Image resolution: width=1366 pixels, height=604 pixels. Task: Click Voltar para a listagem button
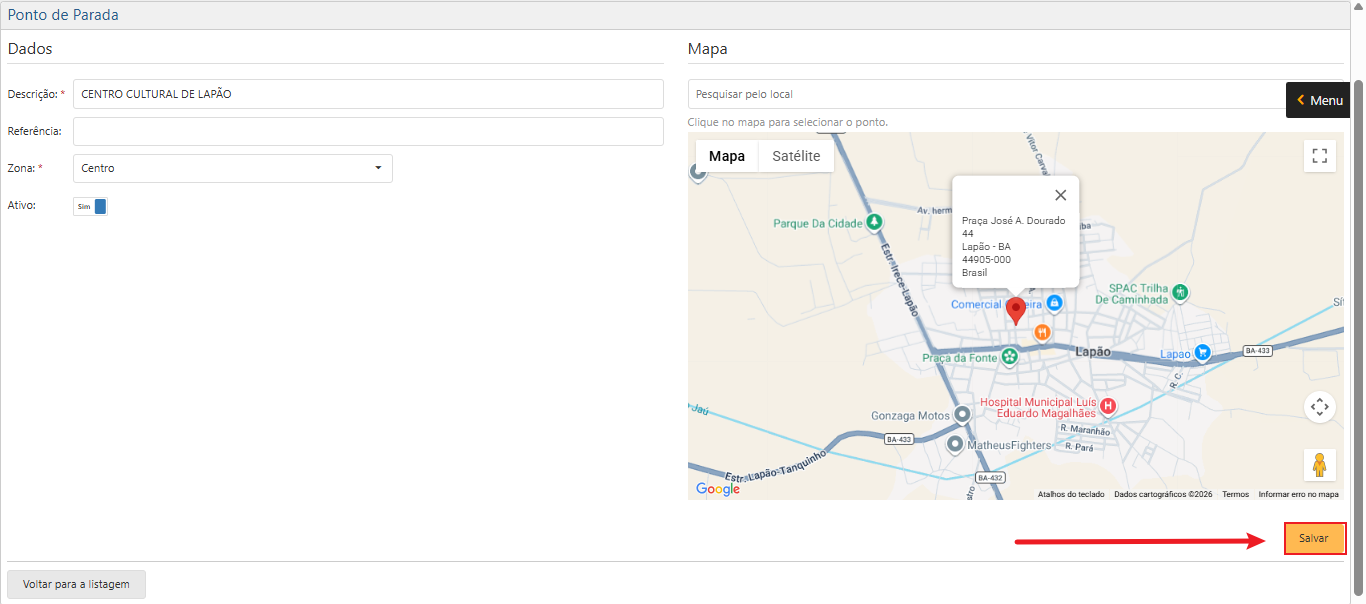coord(76,584)
